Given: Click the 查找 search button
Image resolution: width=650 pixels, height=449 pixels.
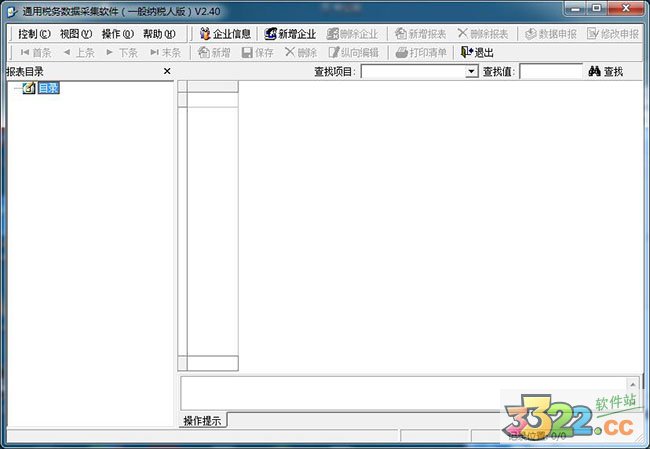Looking at the screenshot, I should 606,71.
